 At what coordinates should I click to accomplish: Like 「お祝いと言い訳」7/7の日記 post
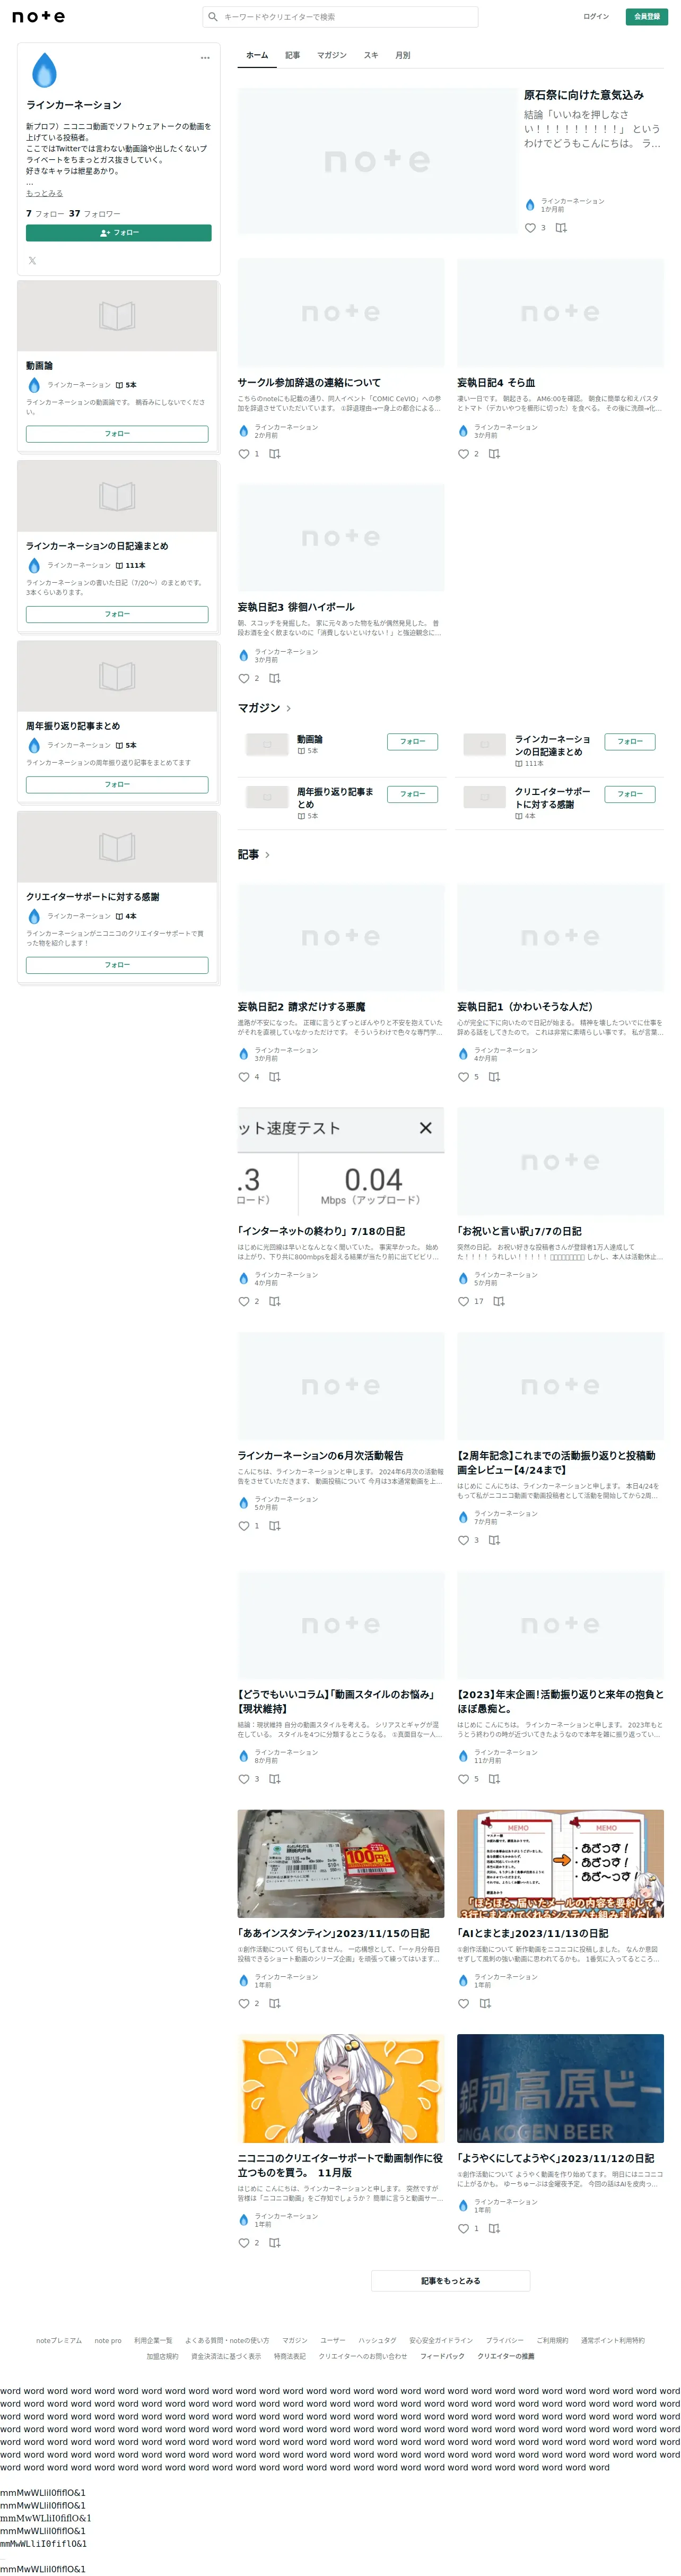463,1301
